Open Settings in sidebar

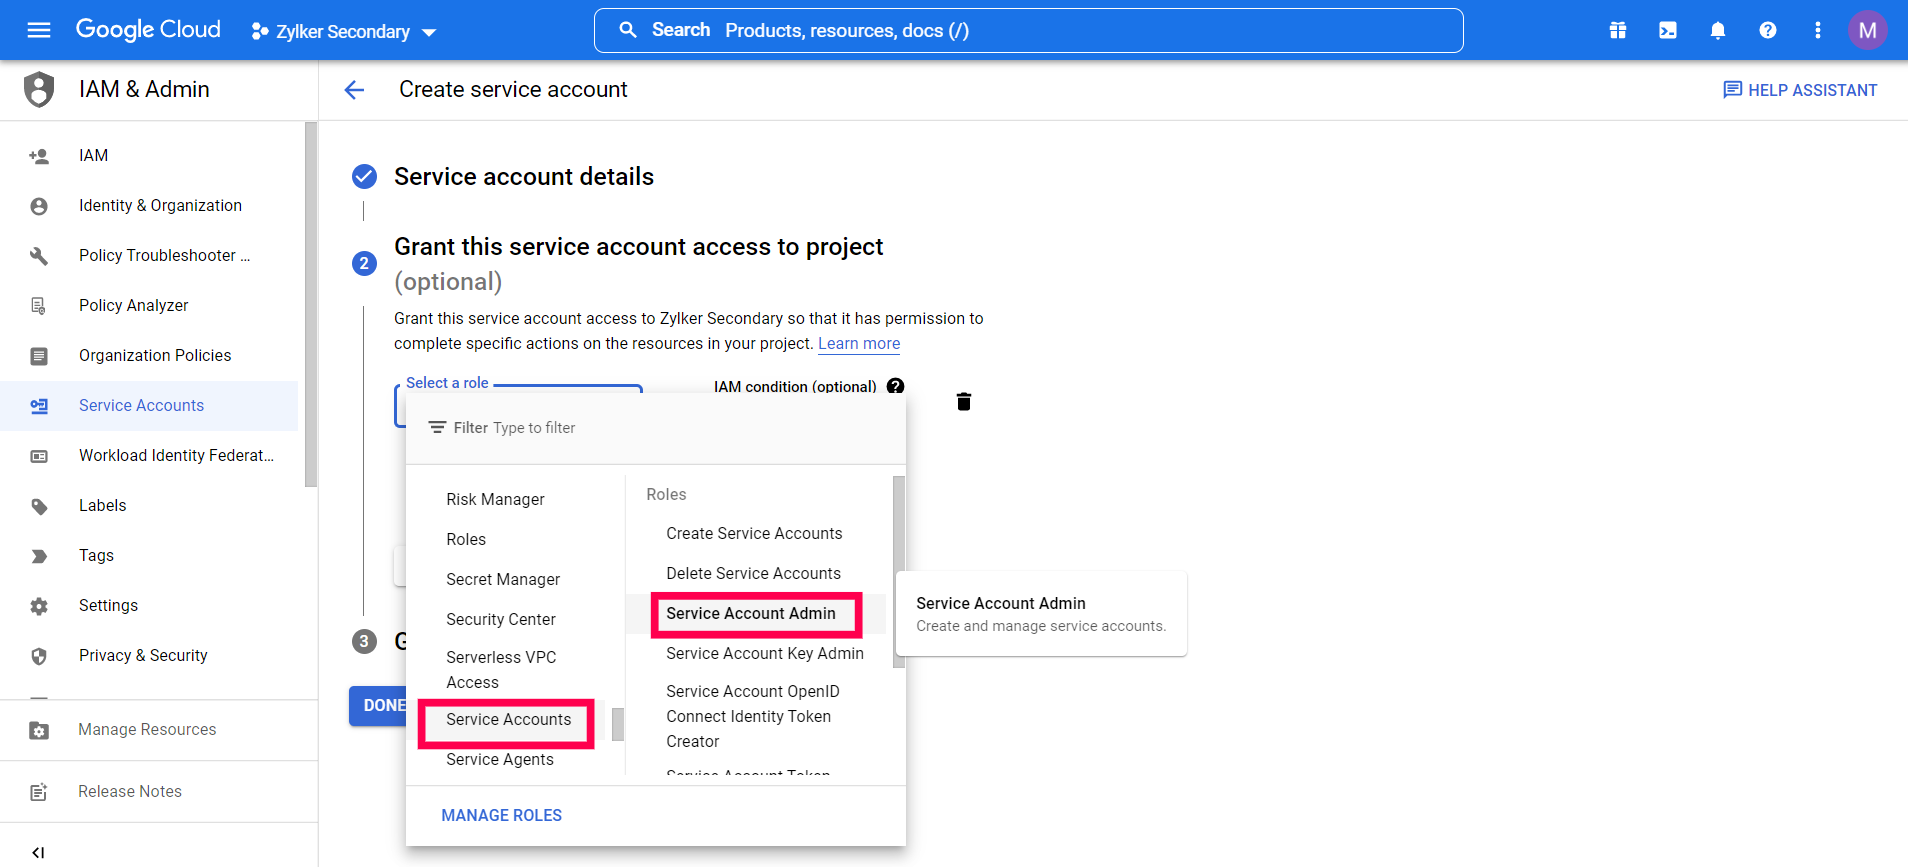149,605
